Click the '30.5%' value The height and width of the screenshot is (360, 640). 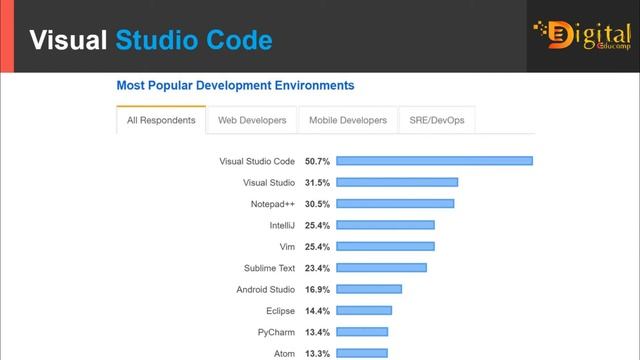[x=317, y=204]
